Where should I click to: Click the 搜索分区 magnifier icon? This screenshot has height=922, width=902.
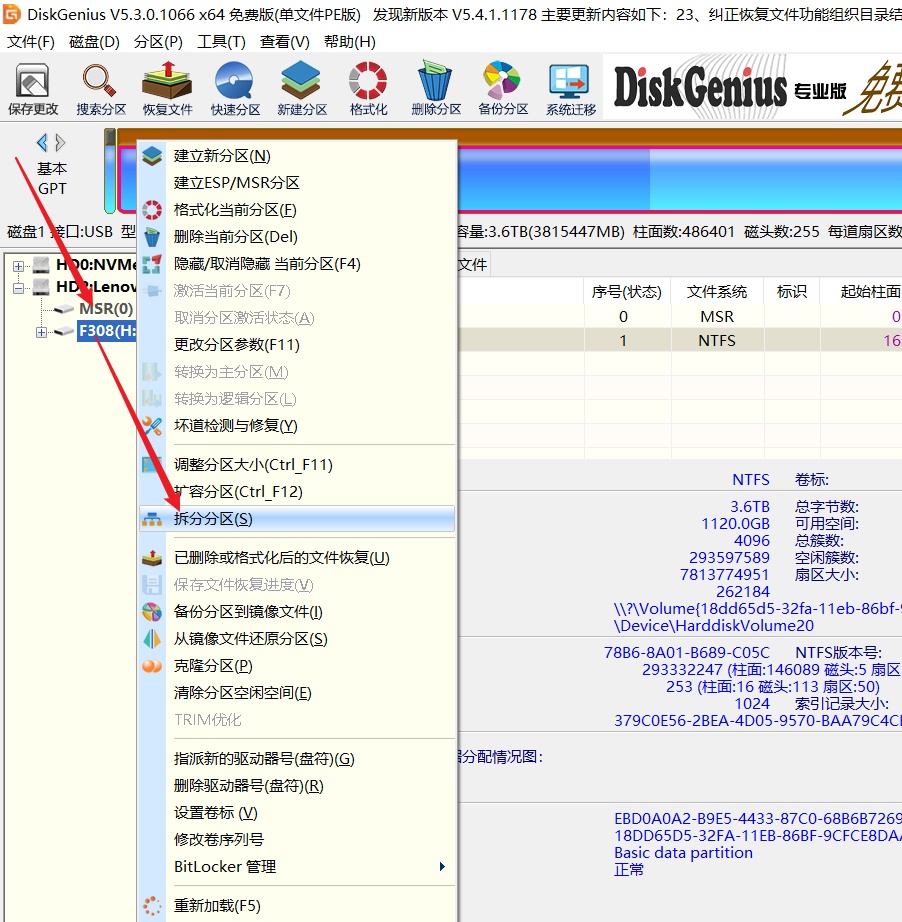(x=101, y=81)
